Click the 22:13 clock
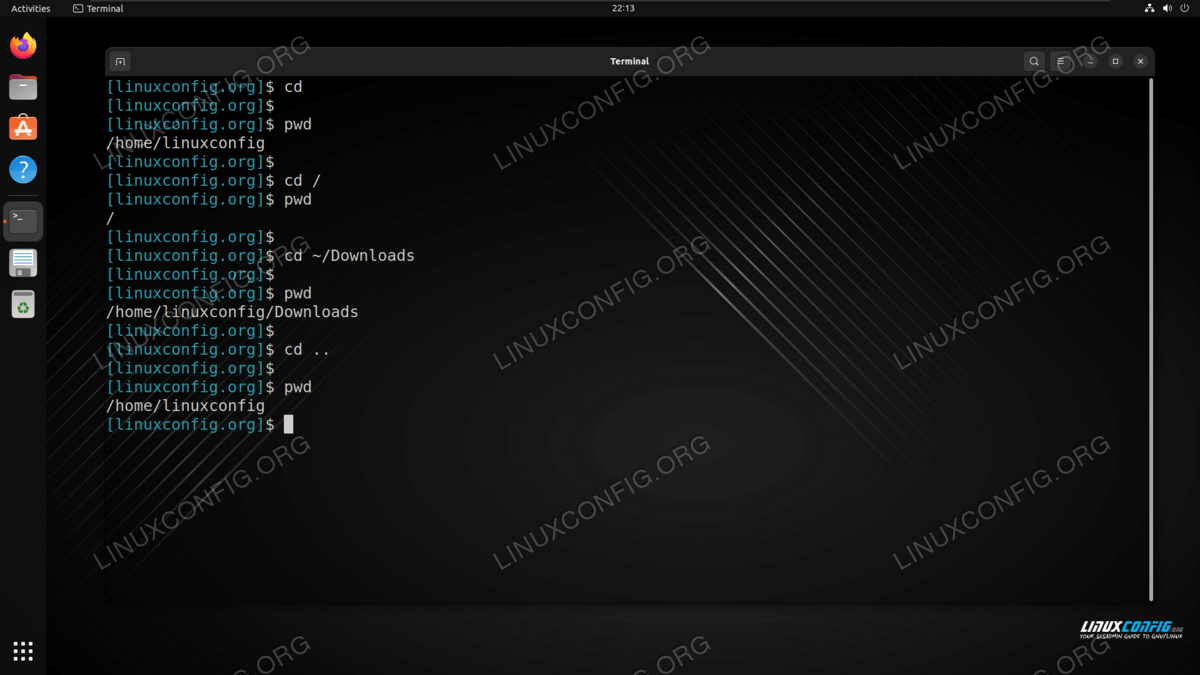The width and height of the screenshot is (1200, 675). pos(623,8)
